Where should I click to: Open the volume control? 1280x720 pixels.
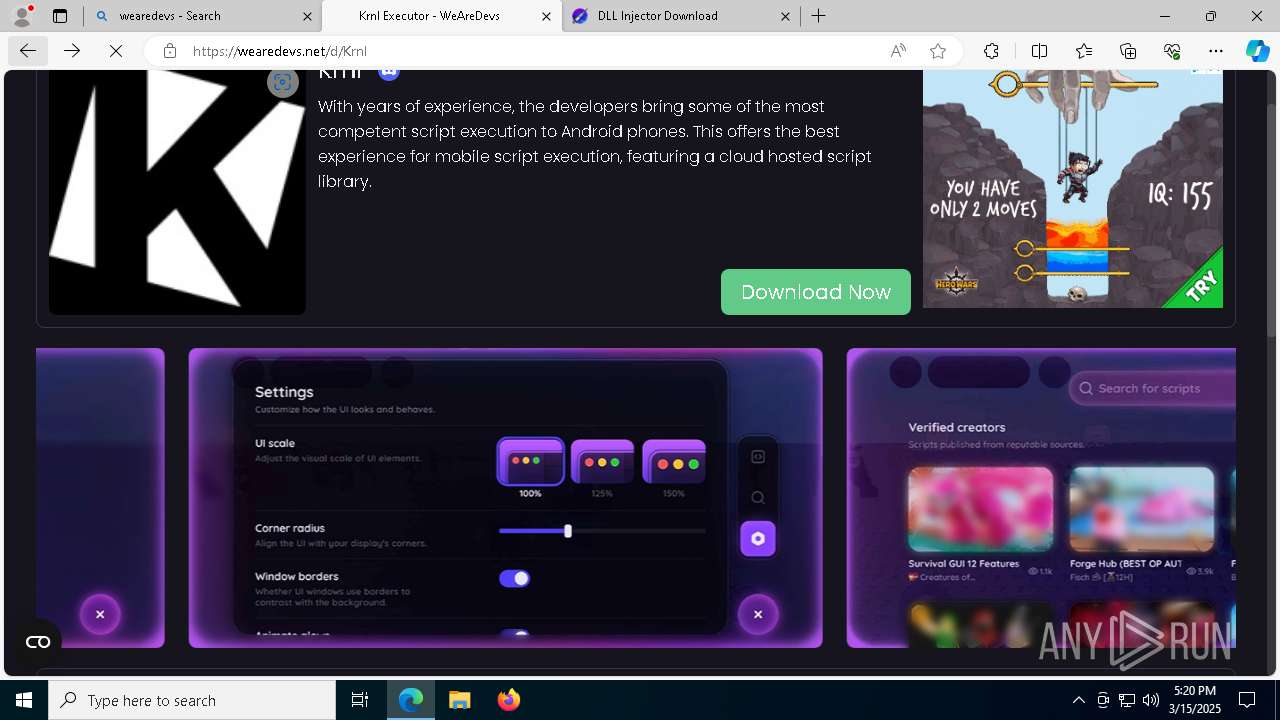coord(1150,700)
